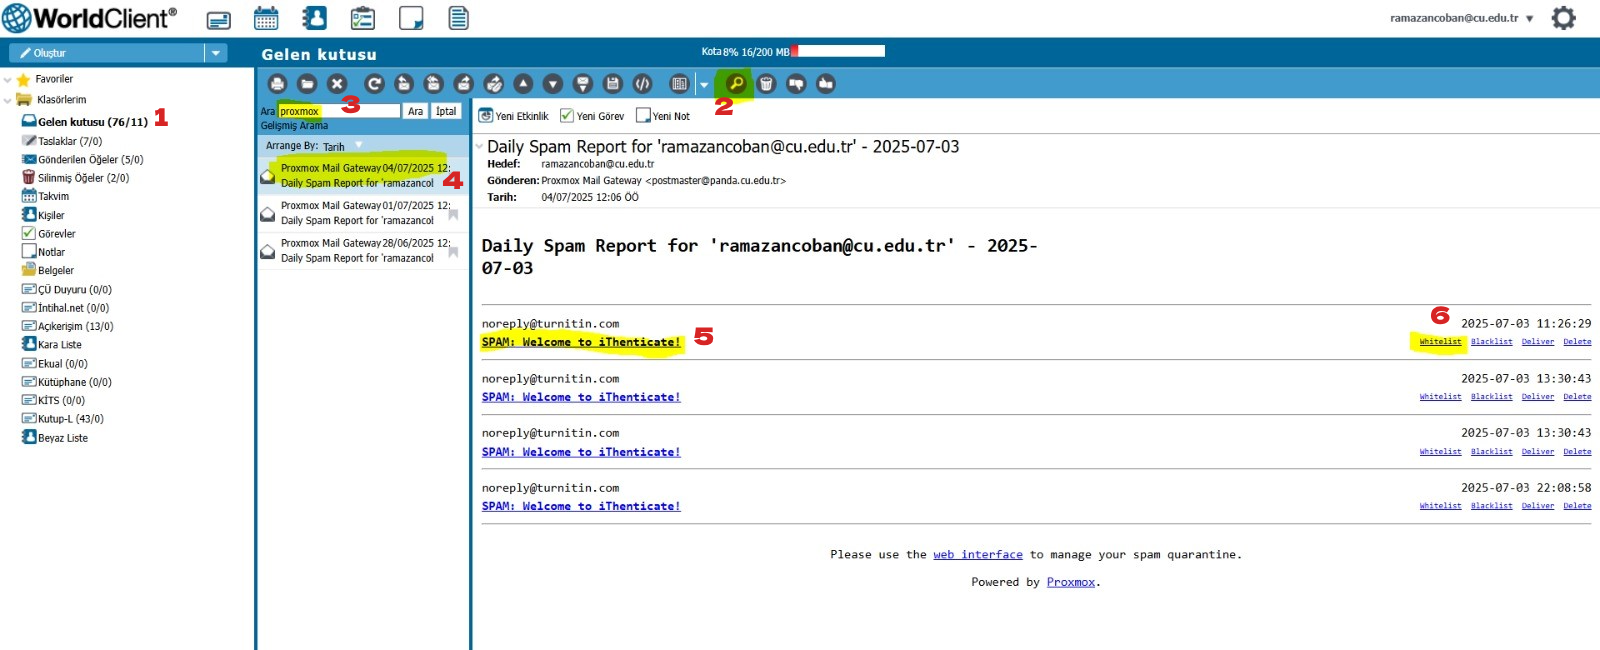Collapse the Klasörlerim folder tree

pyautogui.click(x=8, y=100)
